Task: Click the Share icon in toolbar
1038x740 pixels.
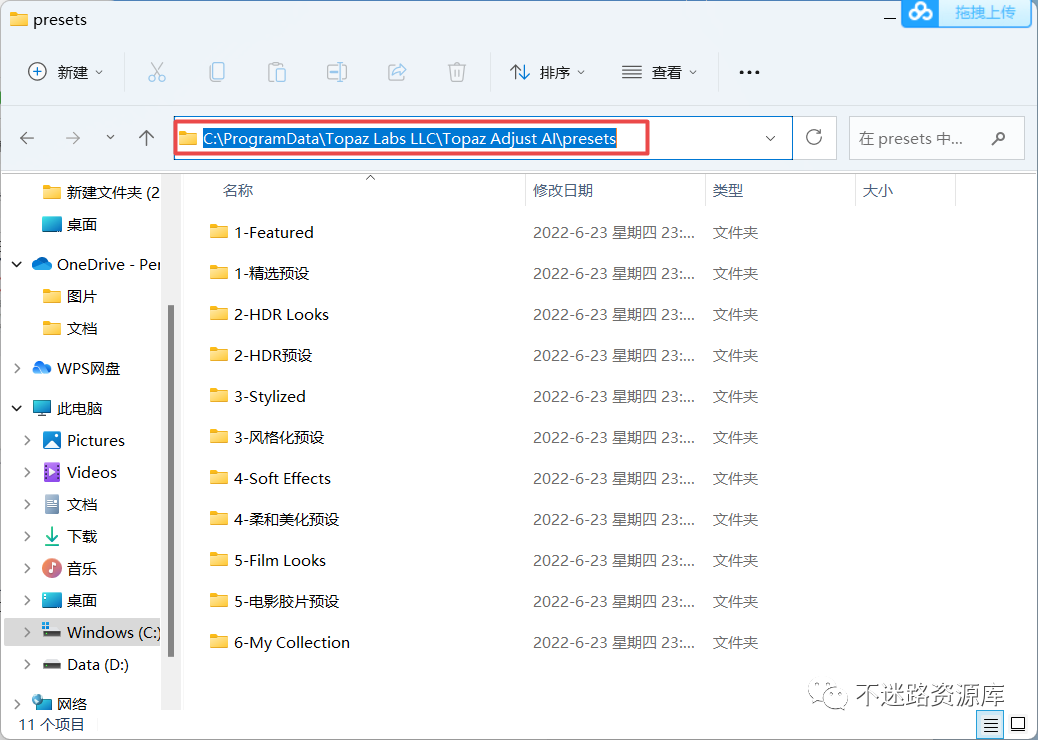Action: coord(397,72)
